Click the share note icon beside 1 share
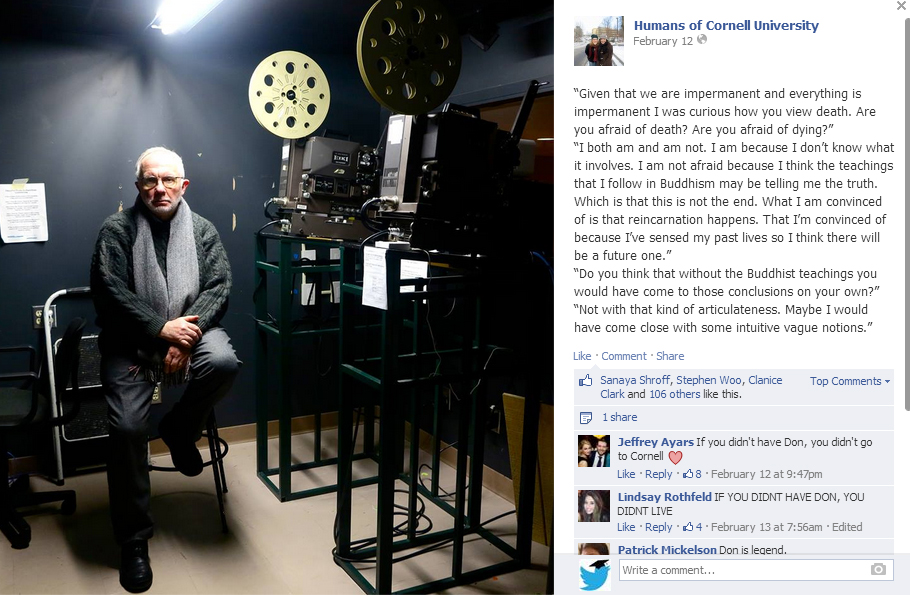910x595 pixels. coord(586,417)
